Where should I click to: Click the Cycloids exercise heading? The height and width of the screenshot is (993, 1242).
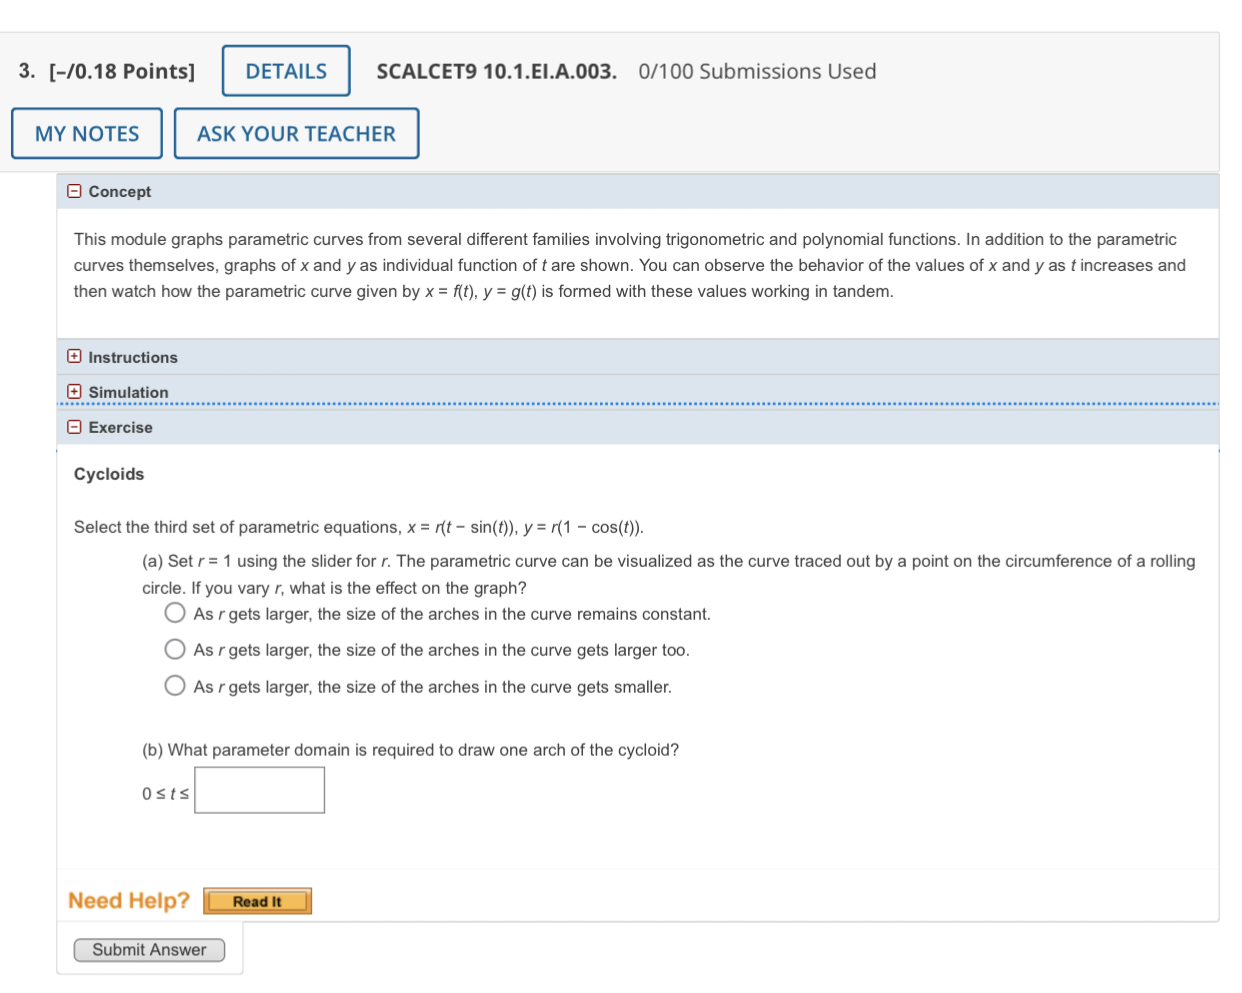pyautogui.click(x=108, y=474)
